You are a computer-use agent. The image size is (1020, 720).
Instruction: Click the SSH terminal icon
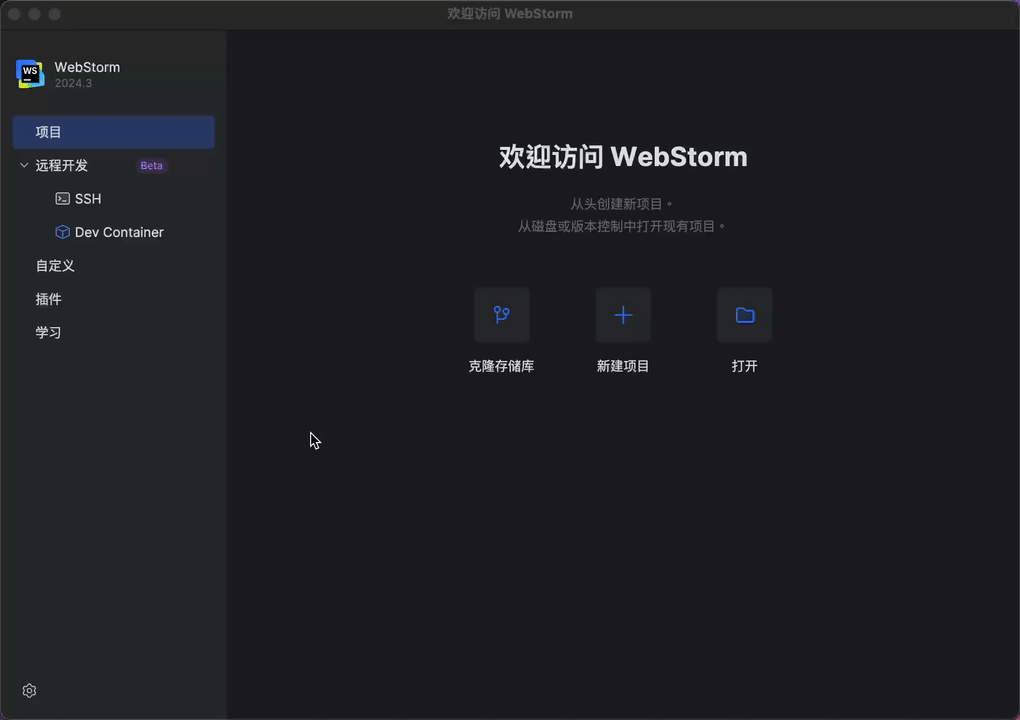(x=62, y=198)
